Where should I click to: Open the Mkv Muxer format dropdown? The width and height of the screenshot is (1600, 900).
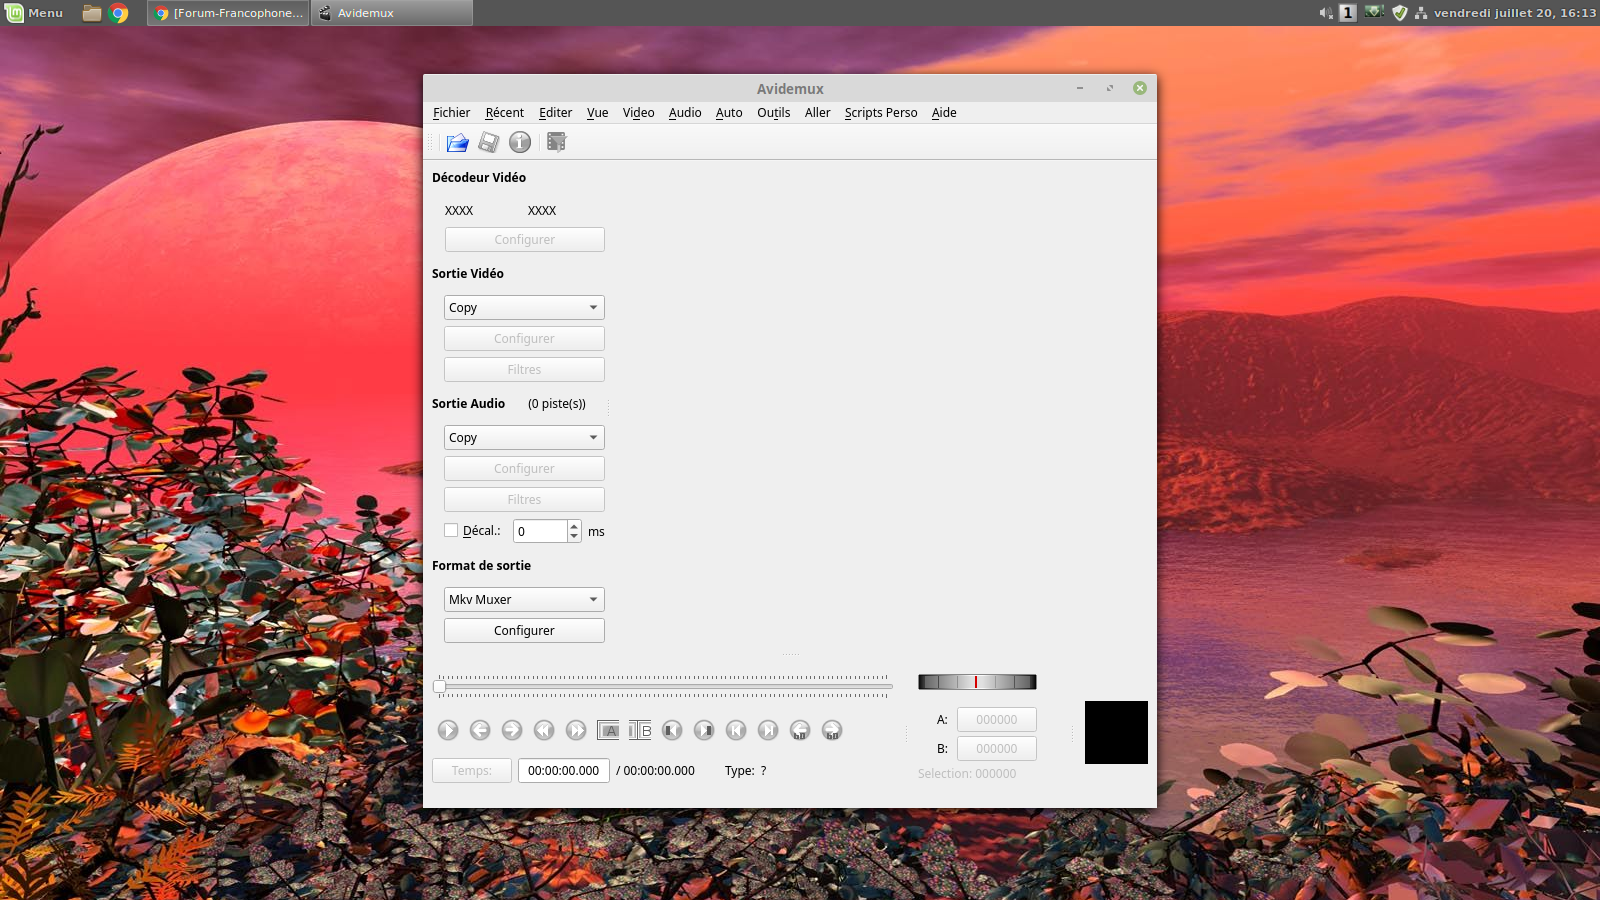pos(524,600)
